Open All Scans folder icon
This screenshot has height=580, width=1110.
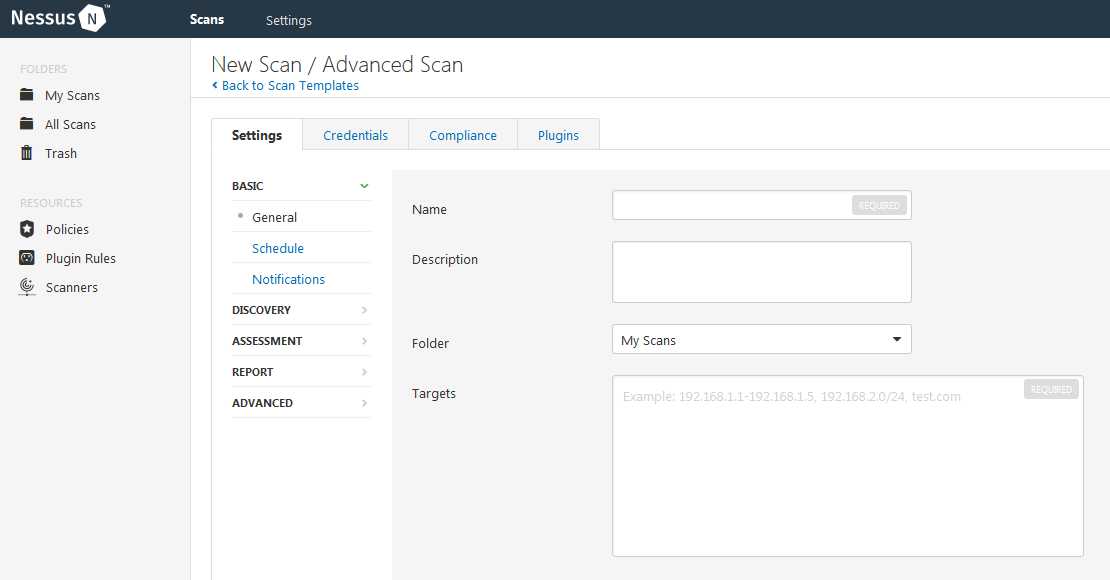(27, 123)
